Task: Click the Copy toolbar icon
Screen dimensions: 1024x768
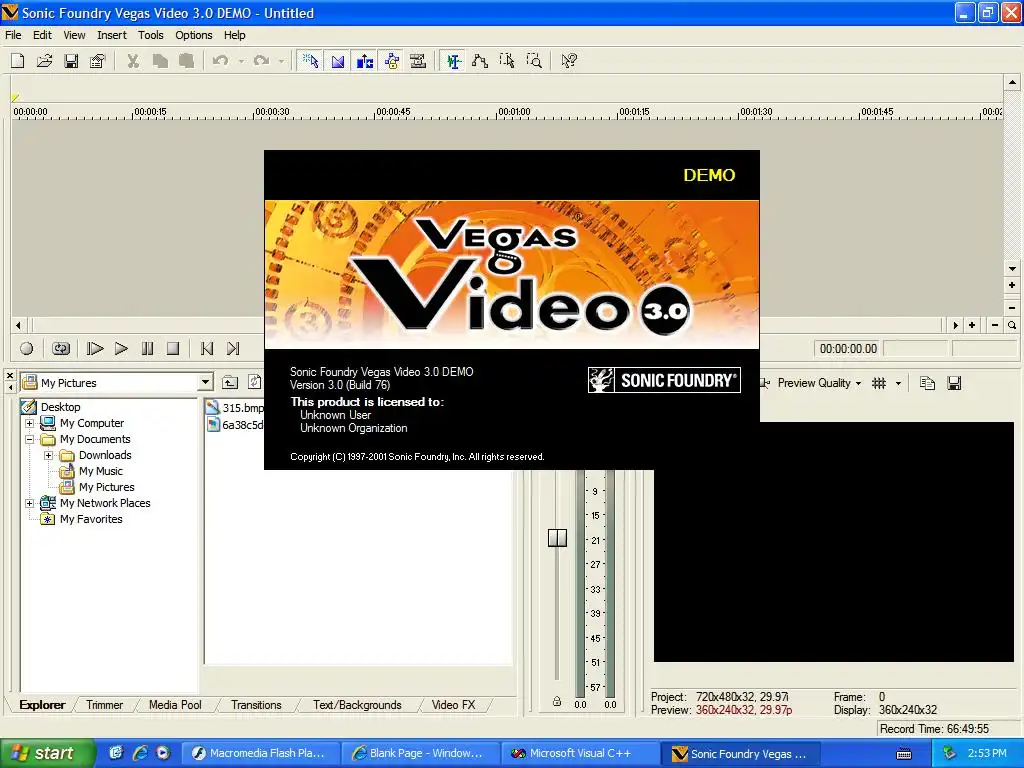Action: [x=160, y=61]
